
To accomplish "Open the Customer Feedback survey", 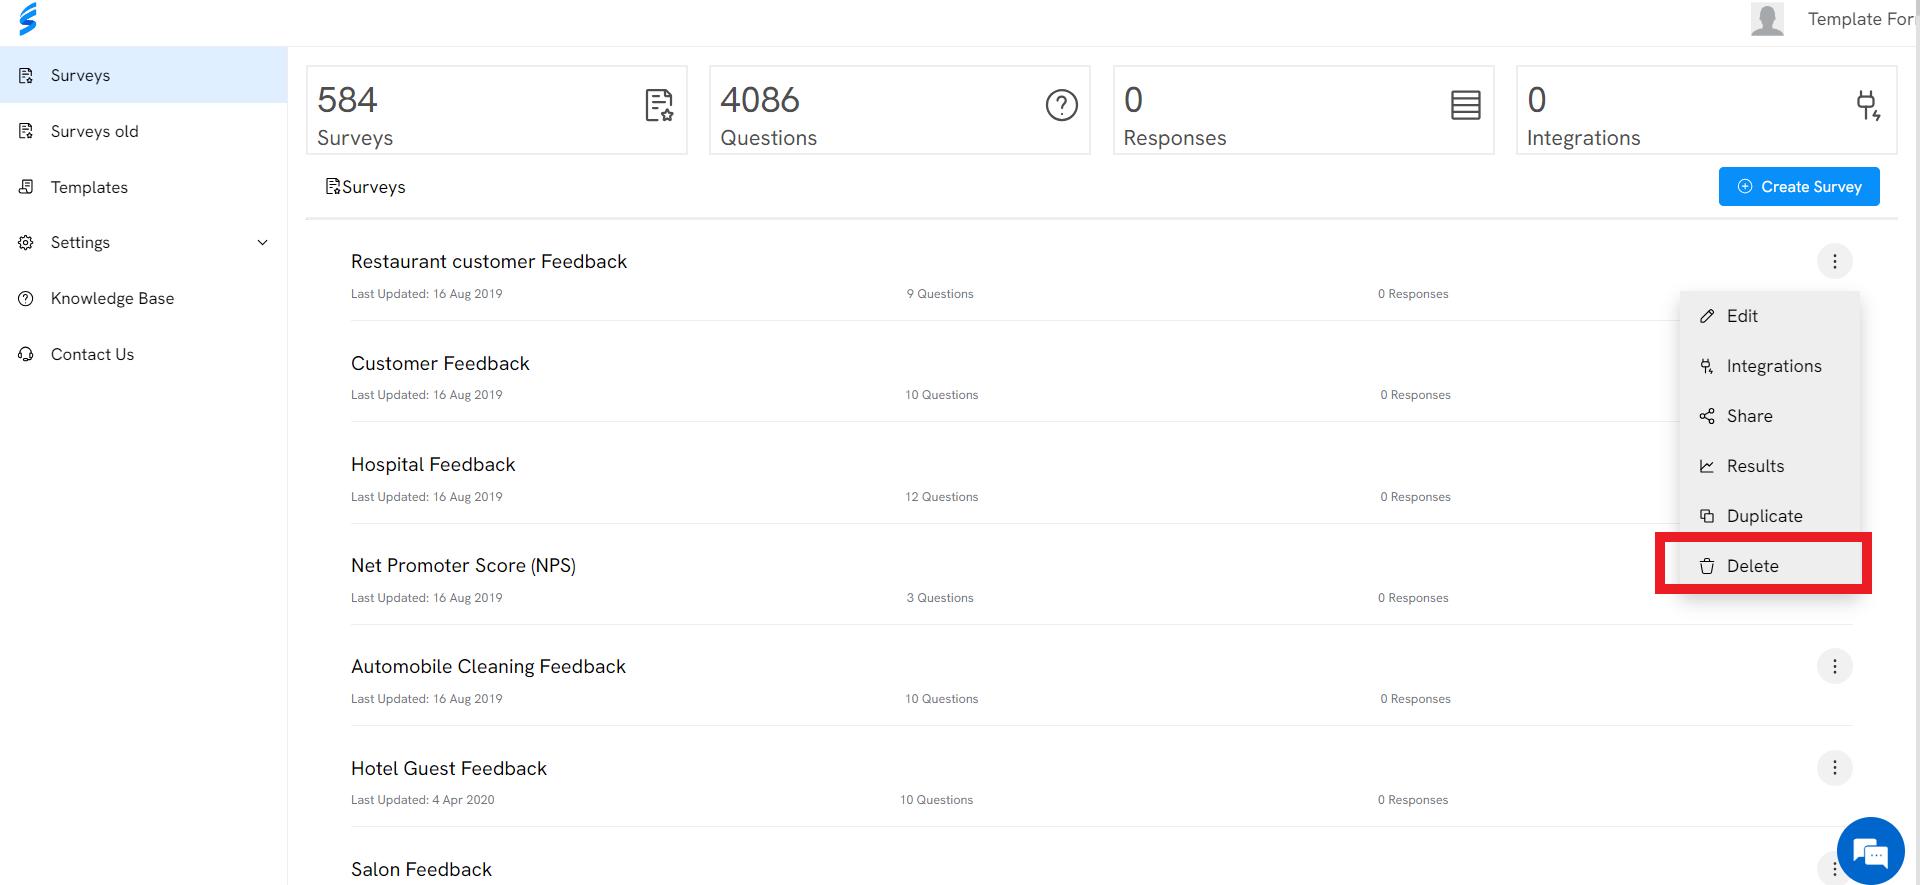I will pyautogui.click(x=440, y=364).
